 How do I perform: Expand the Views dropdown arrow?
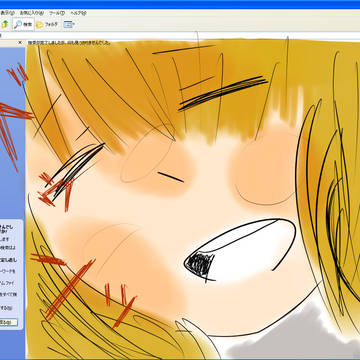pyautogui.click(x=74, y=24)
